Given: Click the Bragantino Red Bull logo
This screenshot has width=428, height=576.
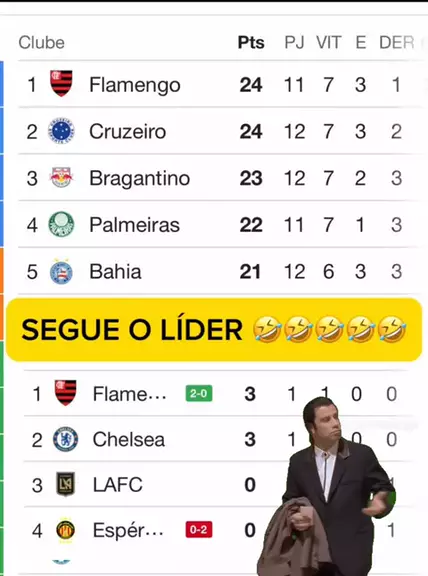Looking at the screenshot, I should click(x=61, y=177).
